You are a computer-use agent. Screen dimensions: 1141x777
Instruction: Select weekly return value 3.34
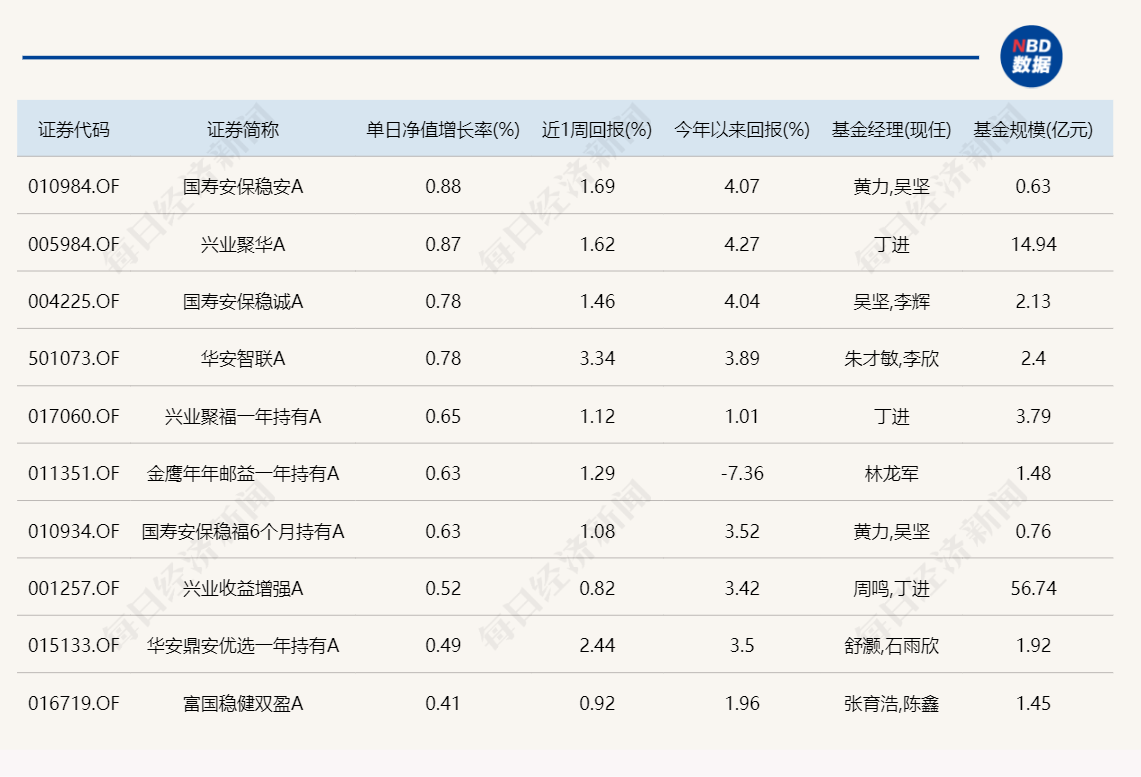click(597, 358)
